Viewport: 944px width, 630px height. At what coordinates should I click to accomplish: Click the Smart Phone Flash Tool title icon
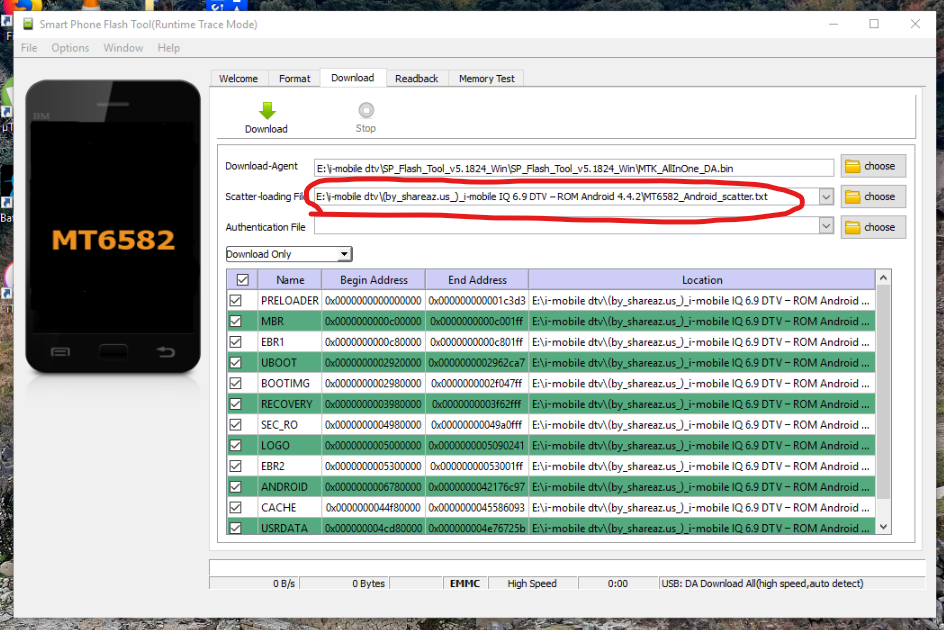coord(28,24)
